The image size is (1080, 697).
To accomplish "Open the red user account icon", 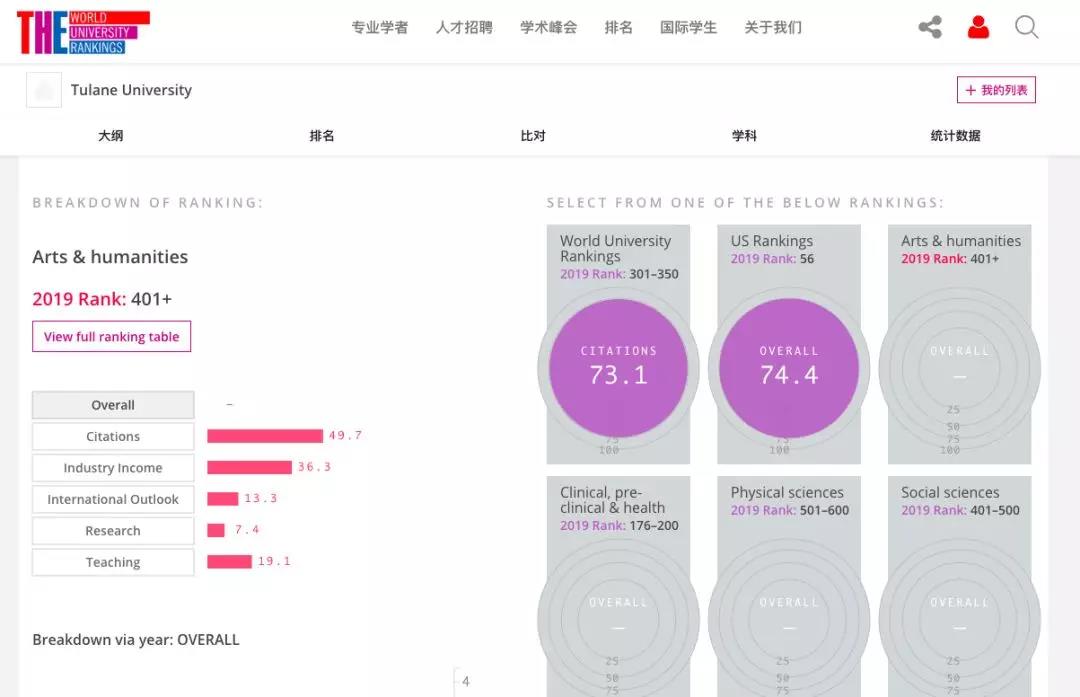I will coord(978,28).
